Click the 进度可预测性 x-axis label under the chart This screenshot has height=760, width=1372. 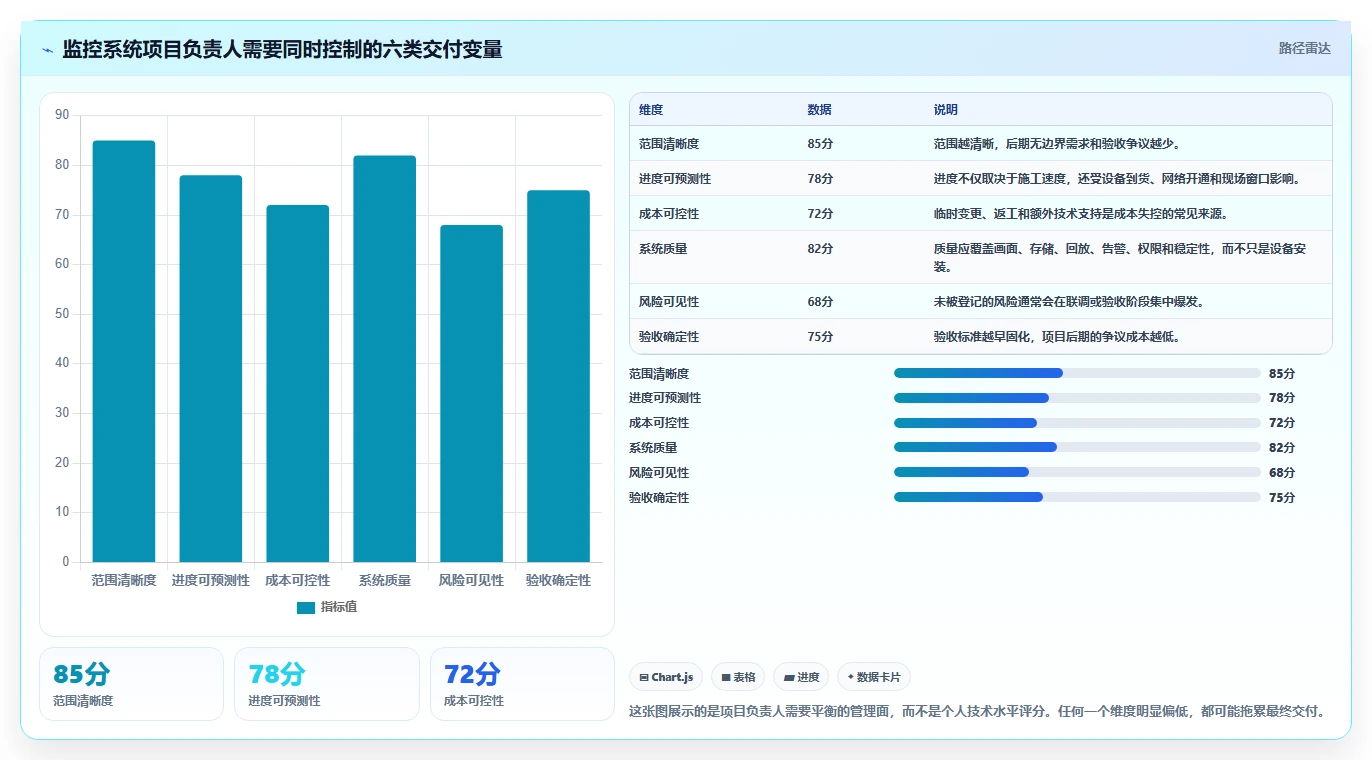click(211, 580)
